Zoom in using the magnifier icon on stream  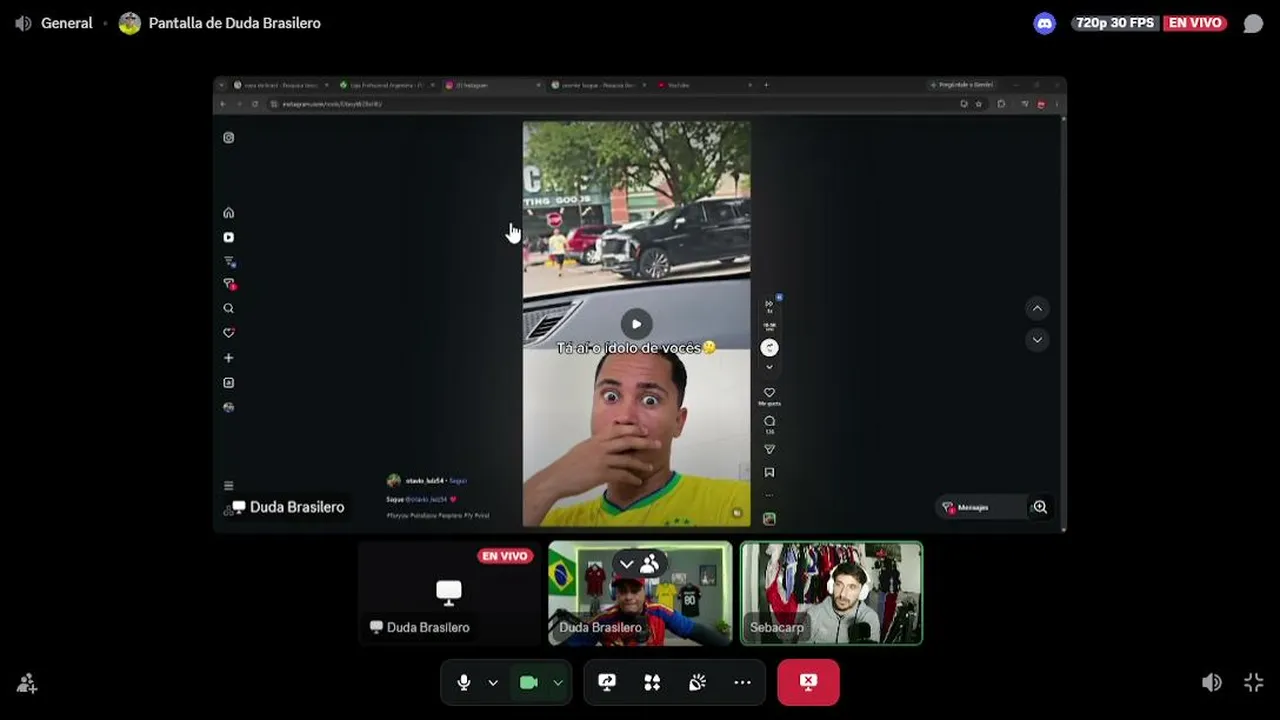tap(1040, 507)
